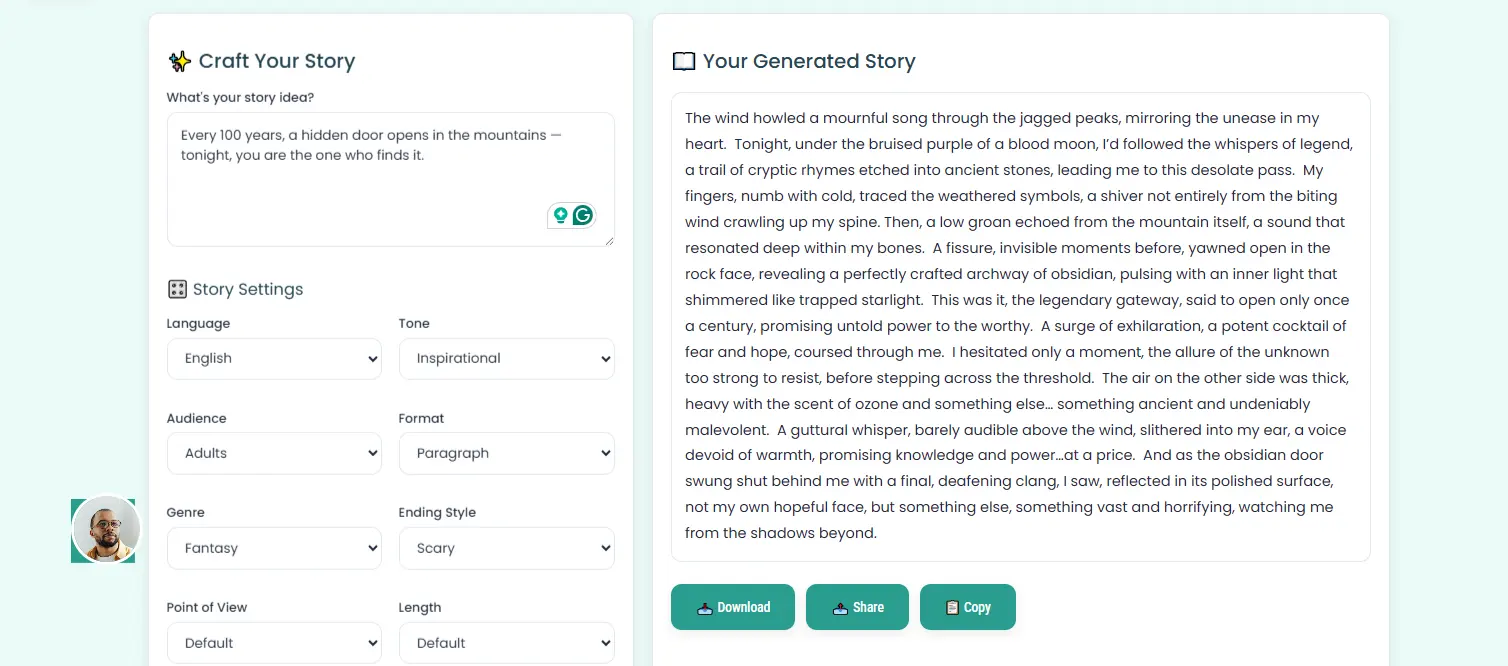Expand the Length dropdown

coord(506,643)
